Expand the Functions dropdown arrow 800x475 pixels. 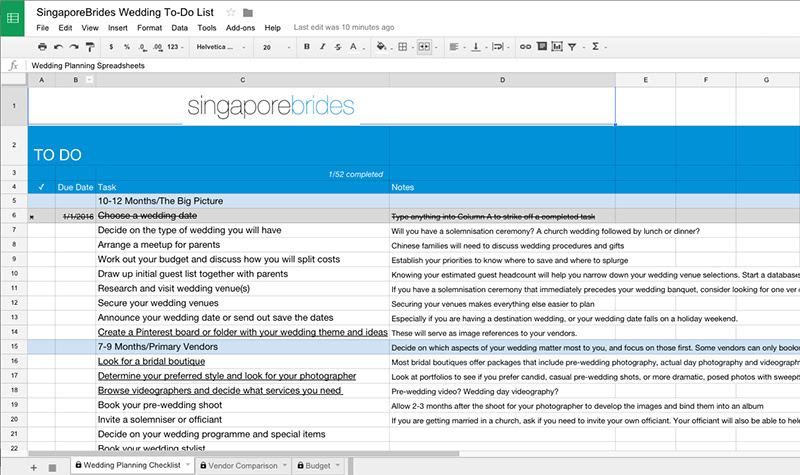[x=606, y=47]
